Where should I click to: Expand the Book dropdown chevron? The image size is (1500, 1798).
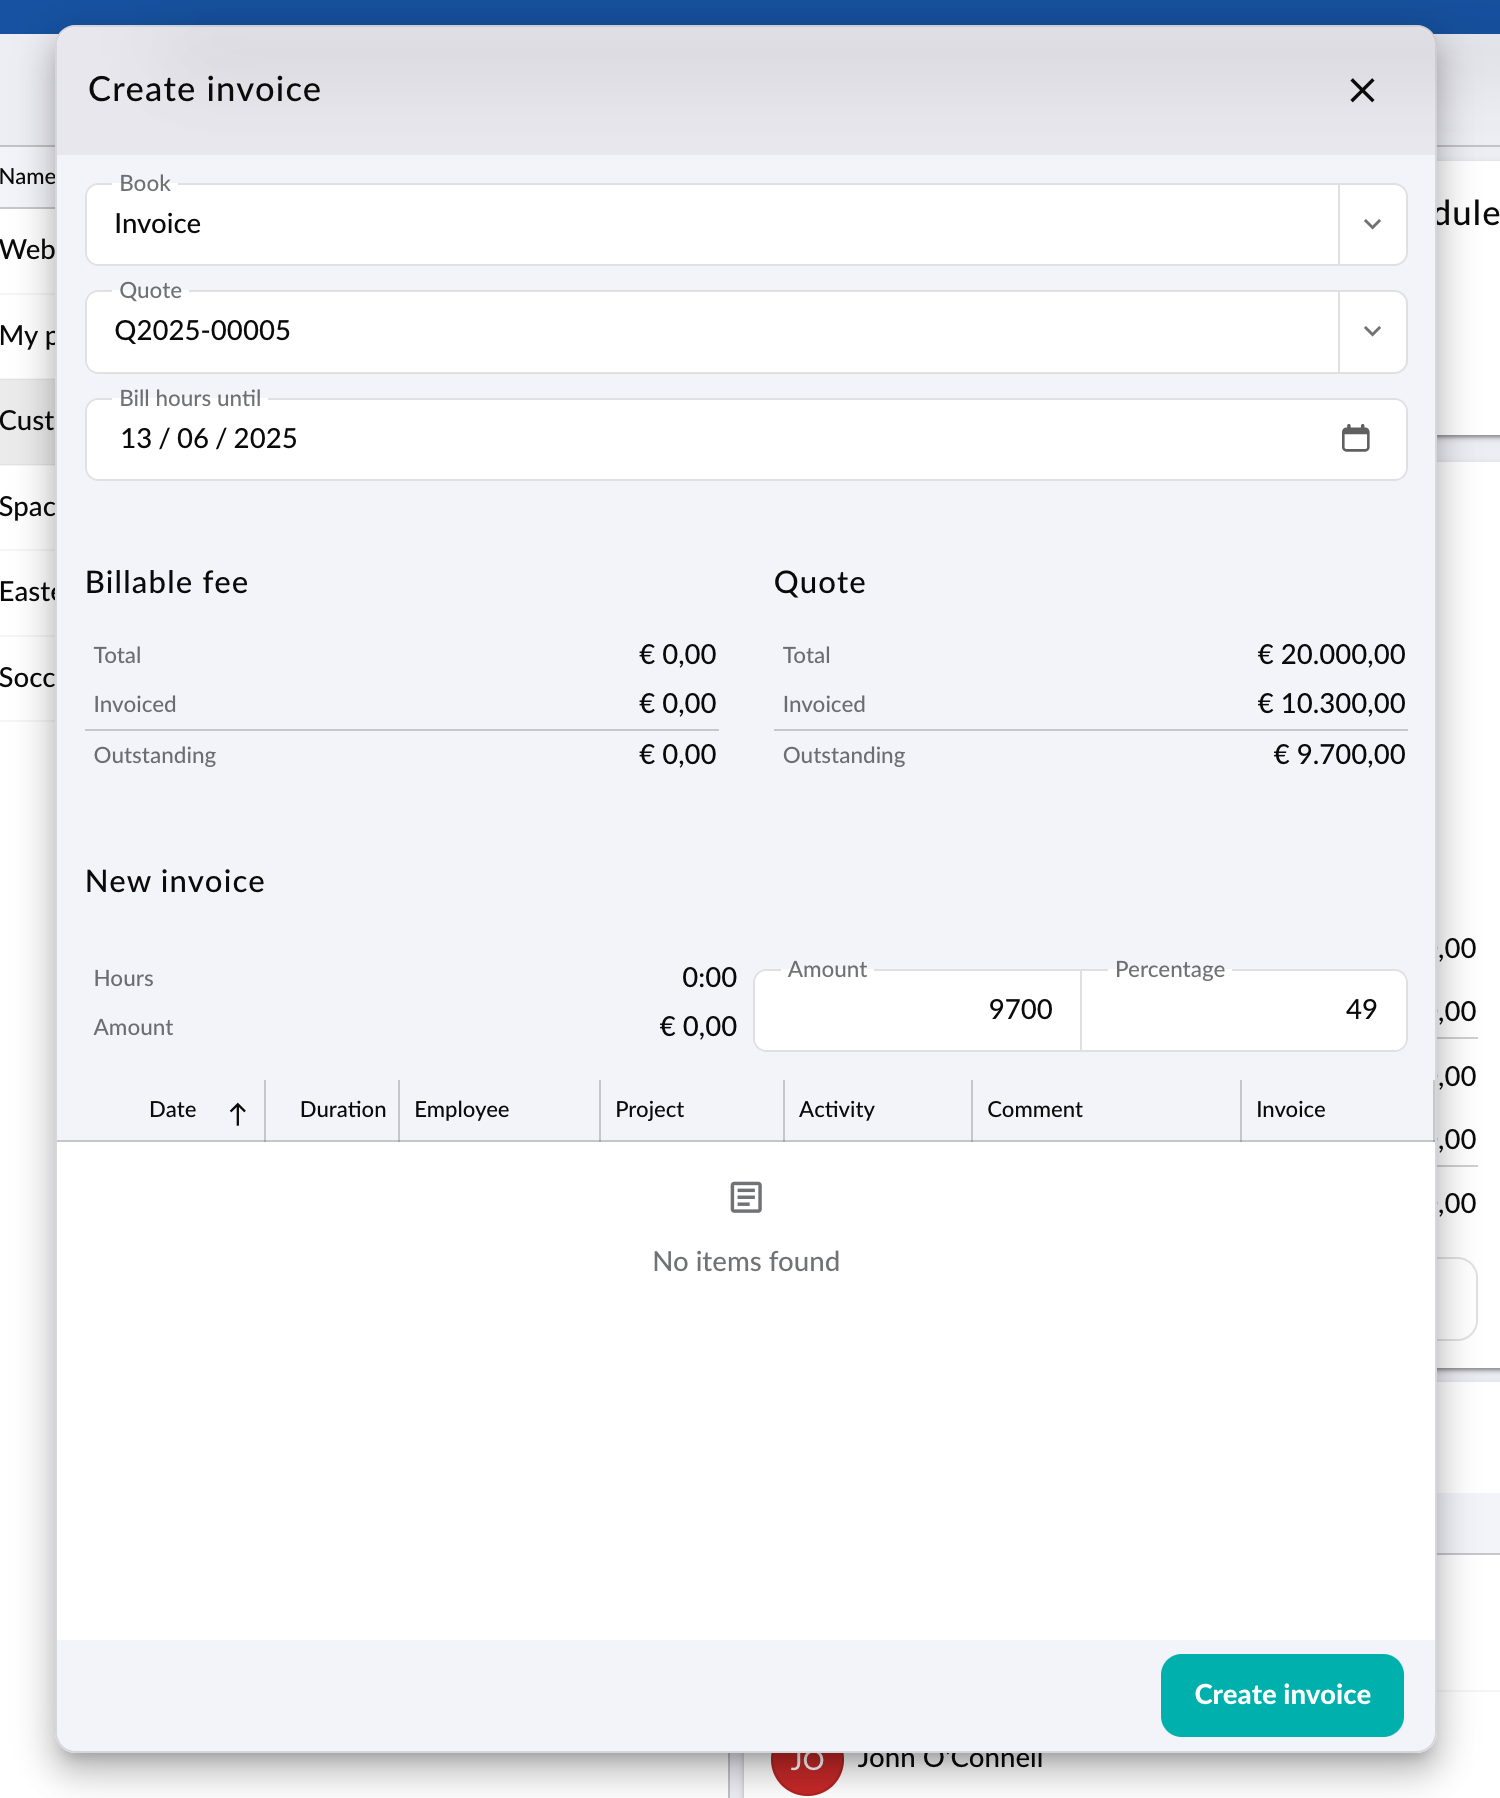coord(1372,224)
